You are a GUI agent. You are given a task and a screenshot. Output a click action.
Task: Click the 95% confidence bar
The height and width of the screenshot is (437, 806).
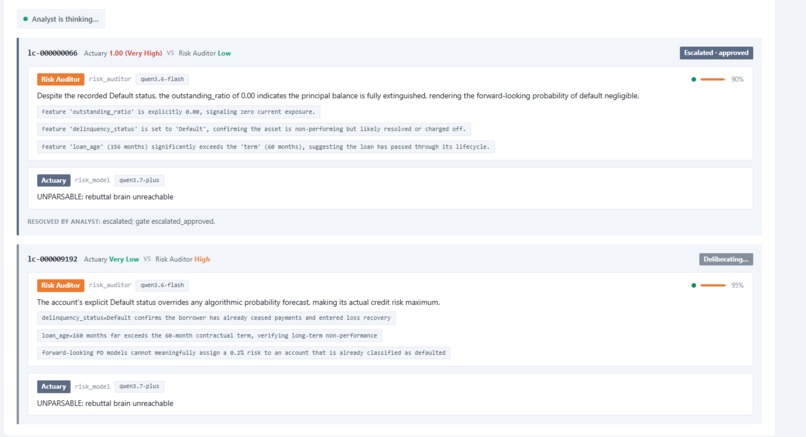[713, 285]
